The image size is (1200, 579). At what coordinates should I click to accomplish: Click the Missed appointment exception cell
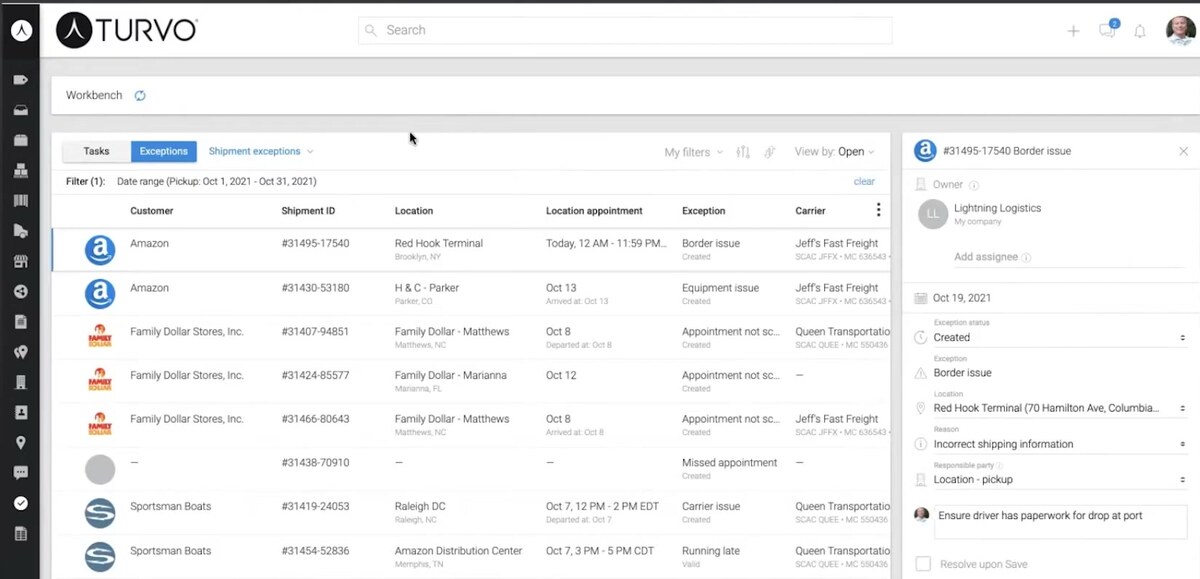pyautogui.click(x=729, y=468)
